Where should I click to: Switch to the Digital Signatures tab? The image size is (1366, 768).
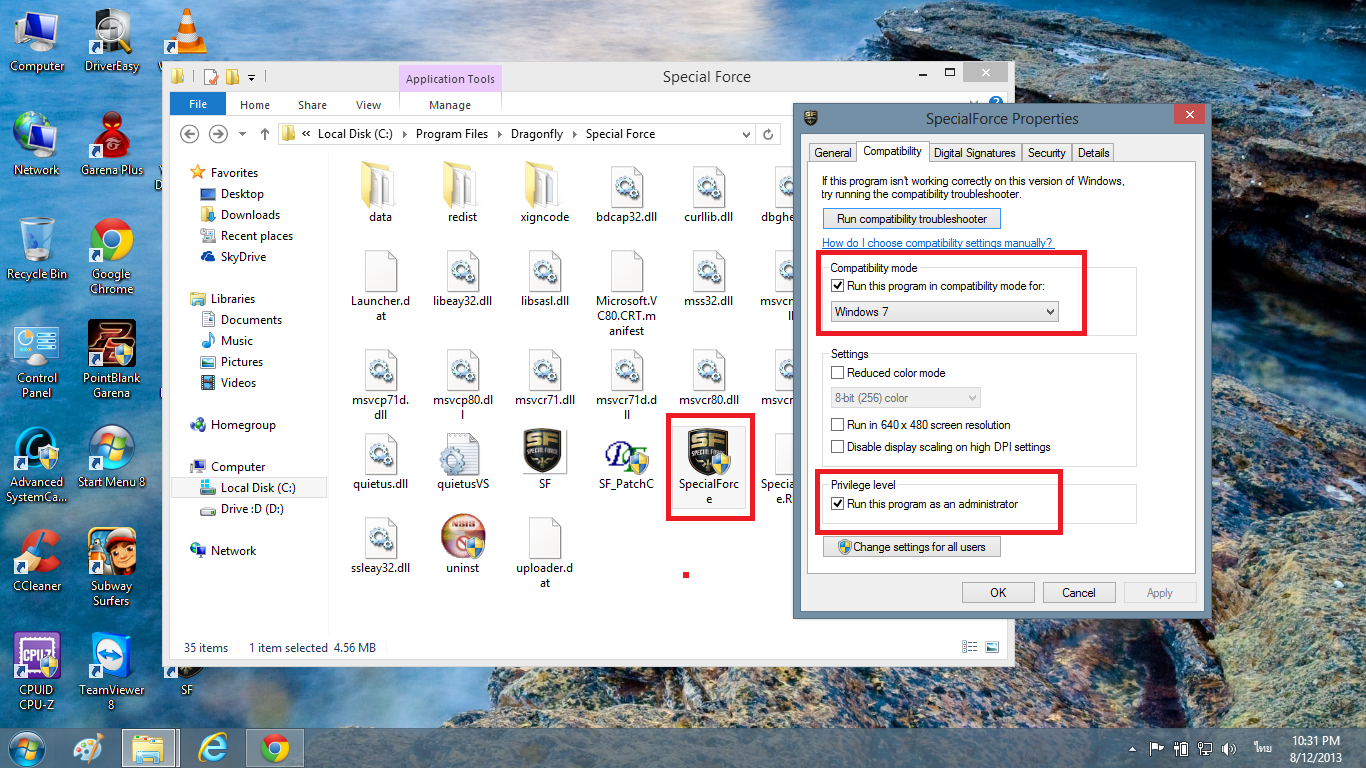pyautogui.click(x=974, y=153)
